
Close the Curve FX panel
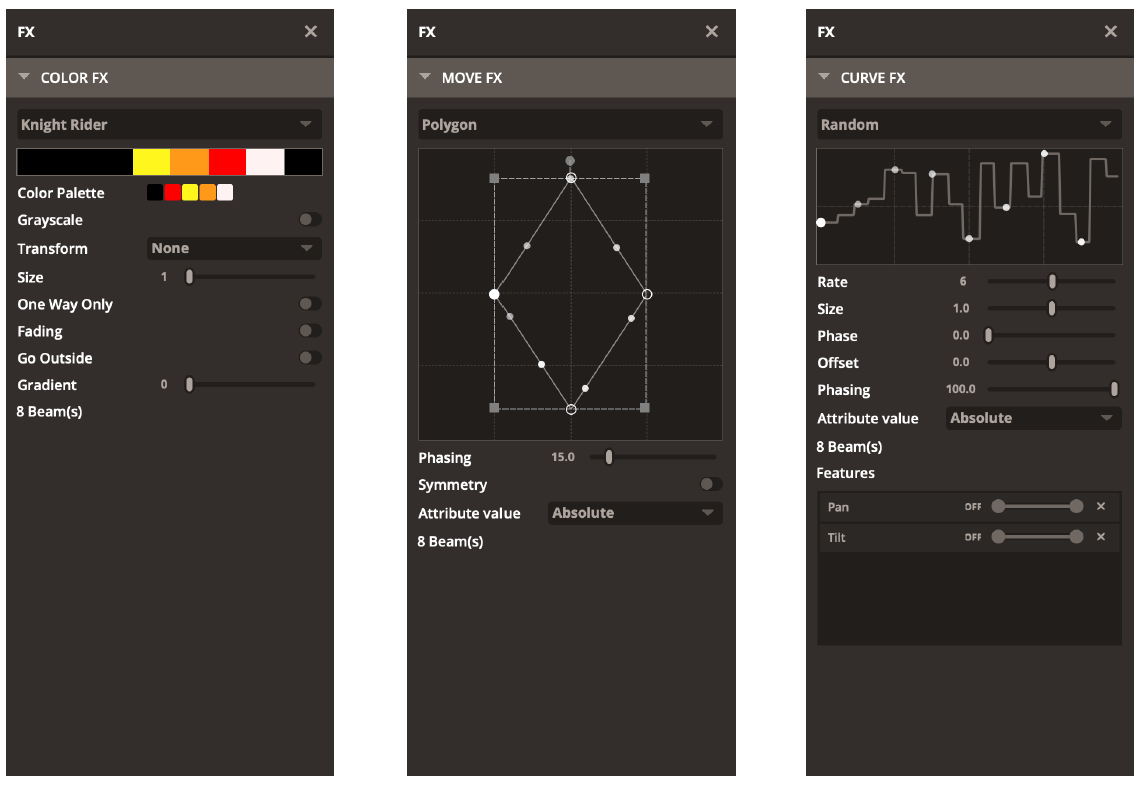point(1111,32)
